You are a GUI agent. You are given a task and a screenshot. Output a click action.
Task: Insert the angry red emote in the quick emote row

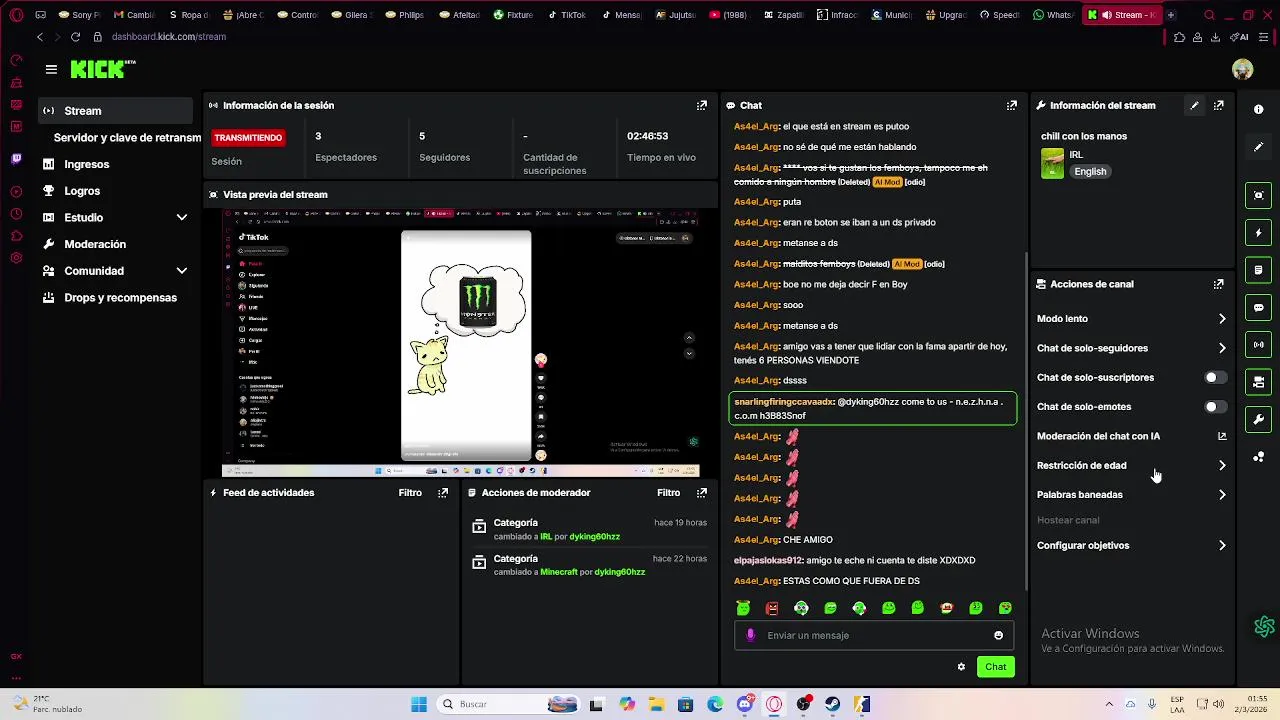[x=772, y=608]
